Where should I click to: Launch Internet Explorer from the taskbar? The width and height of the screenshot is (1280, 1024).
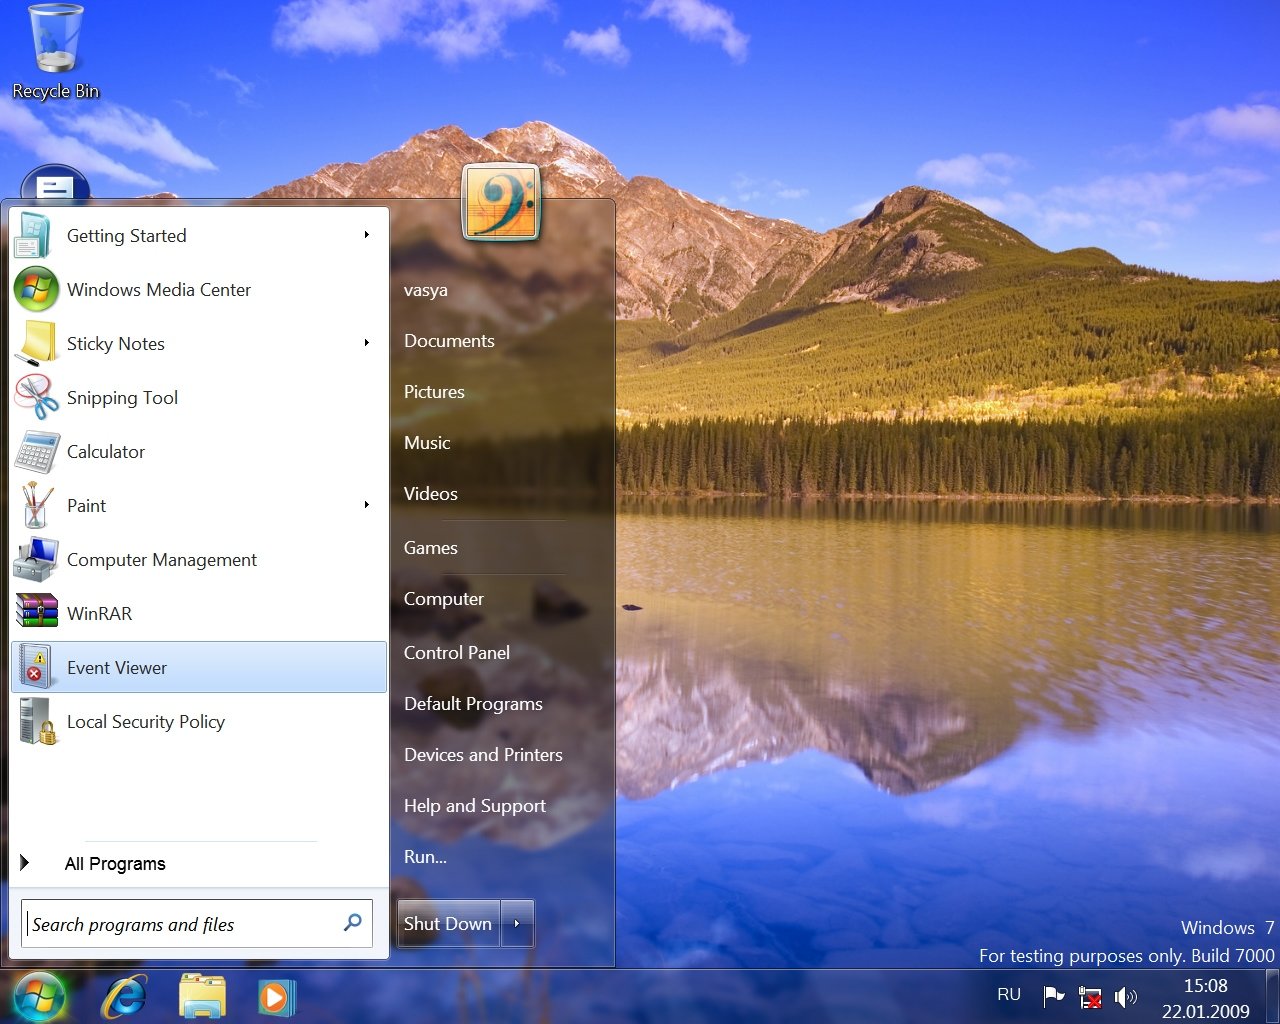125,997
